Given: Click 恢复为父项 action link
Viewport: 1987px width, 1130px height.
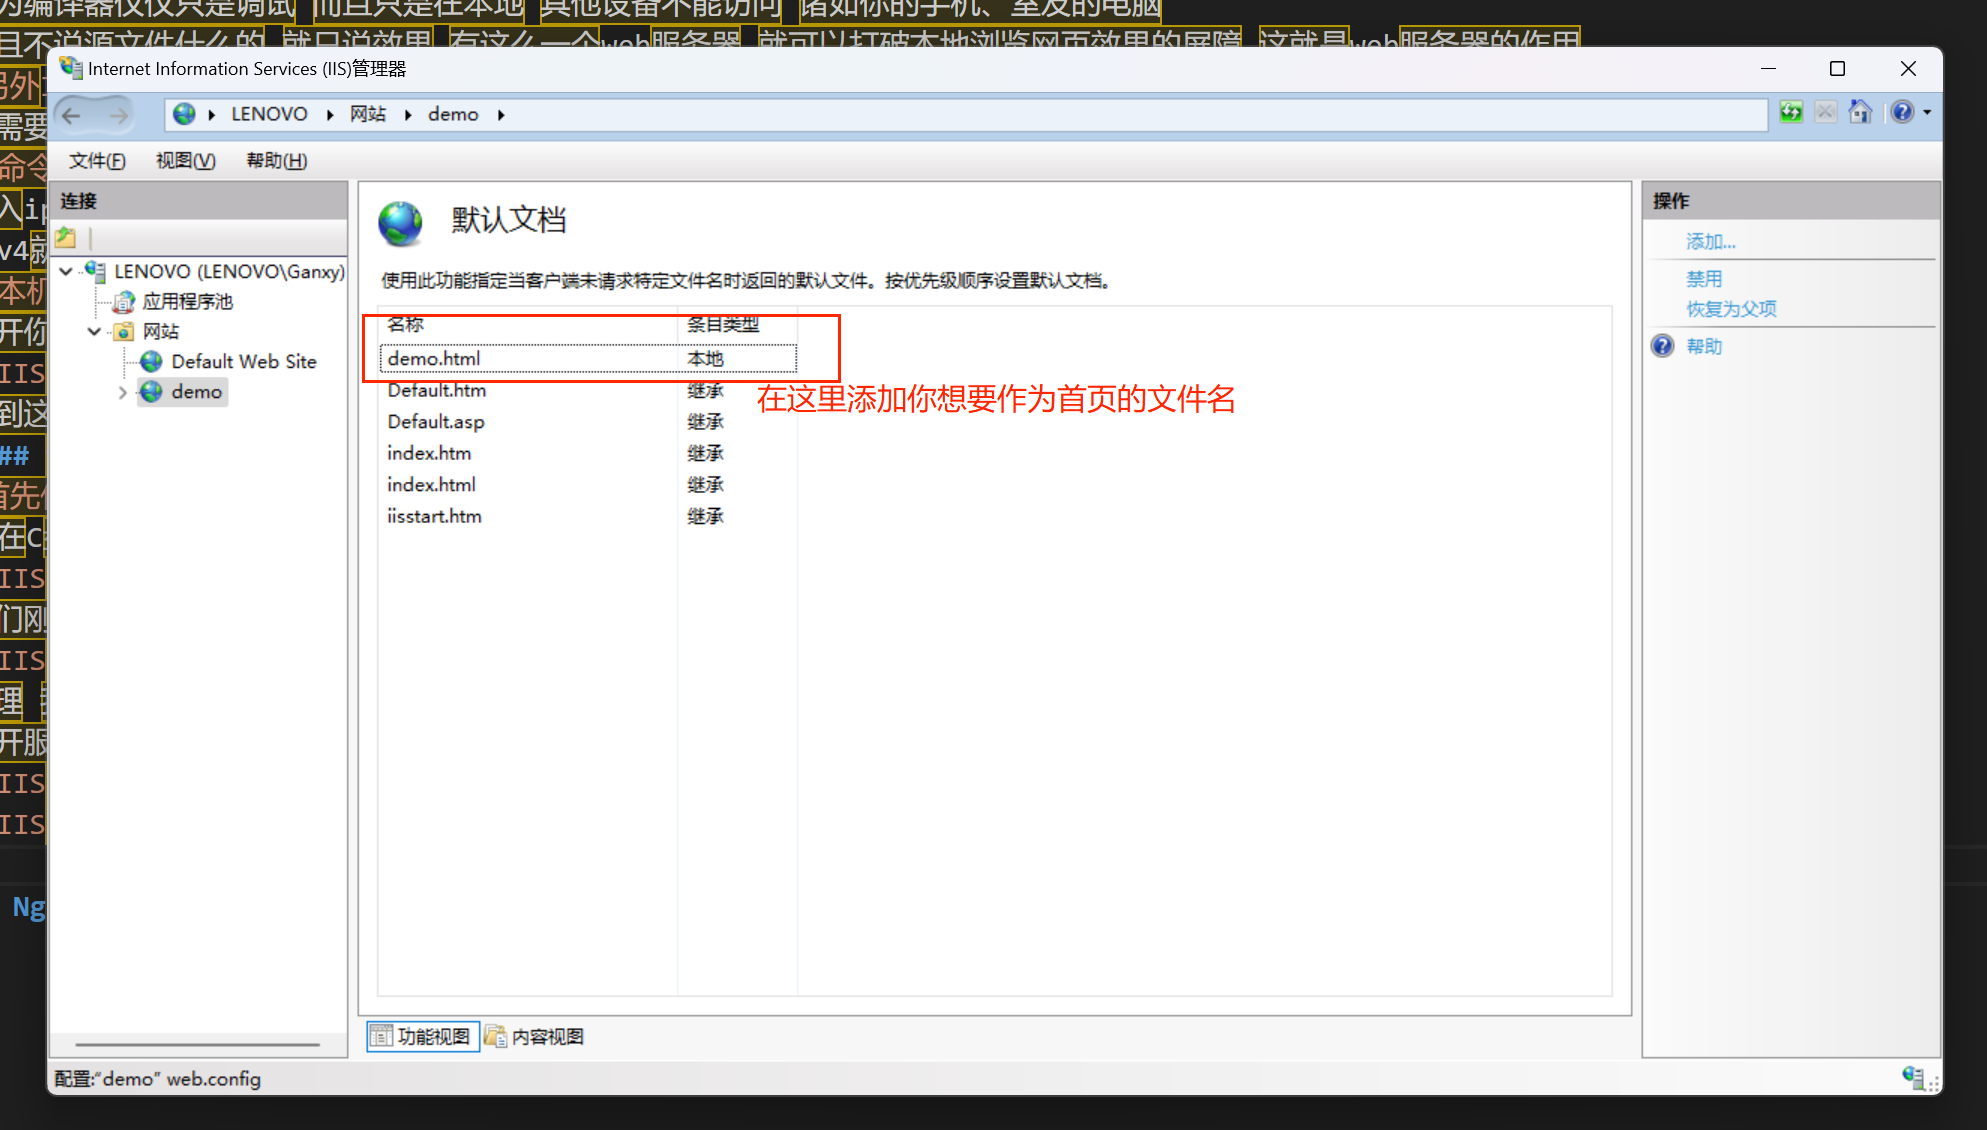Looking at the screenshot, I should pos(1732,309).
